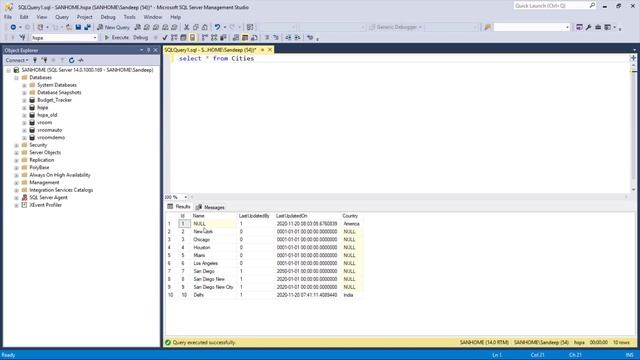Switch output to Results to File
This screenshot has width=640, height=360.
[x=254, y=38]
